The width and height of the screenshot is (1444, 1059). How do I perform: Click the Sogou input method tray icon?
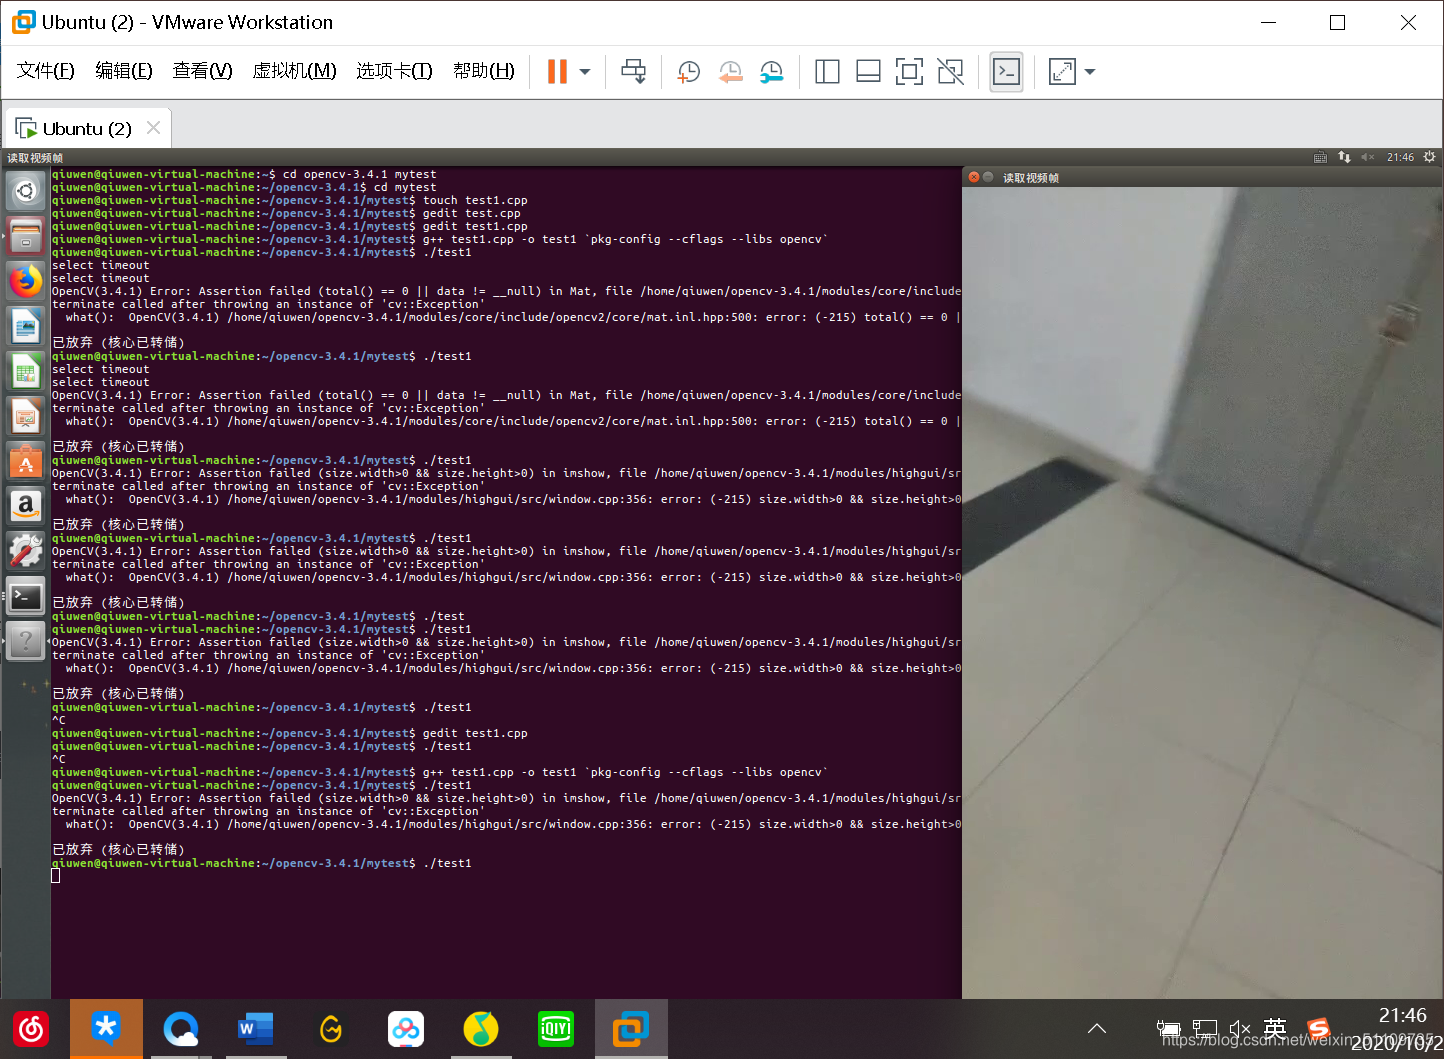[x=1319, y=1028]
